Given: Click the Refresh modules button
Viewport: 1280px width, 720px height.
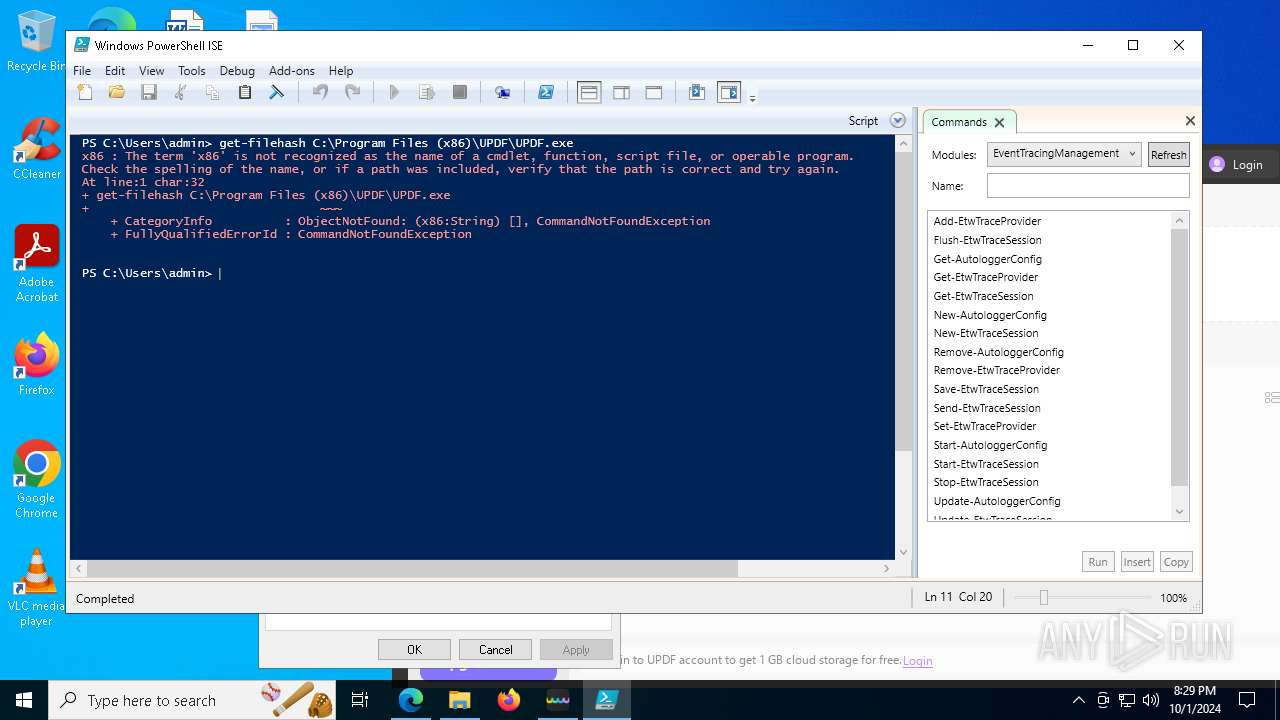Looking at the screenshot, I should [1168, 154].
